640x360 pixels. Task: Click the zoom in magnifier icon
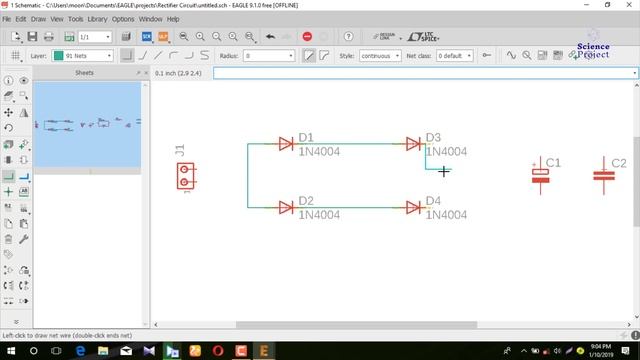coord(200,37)
